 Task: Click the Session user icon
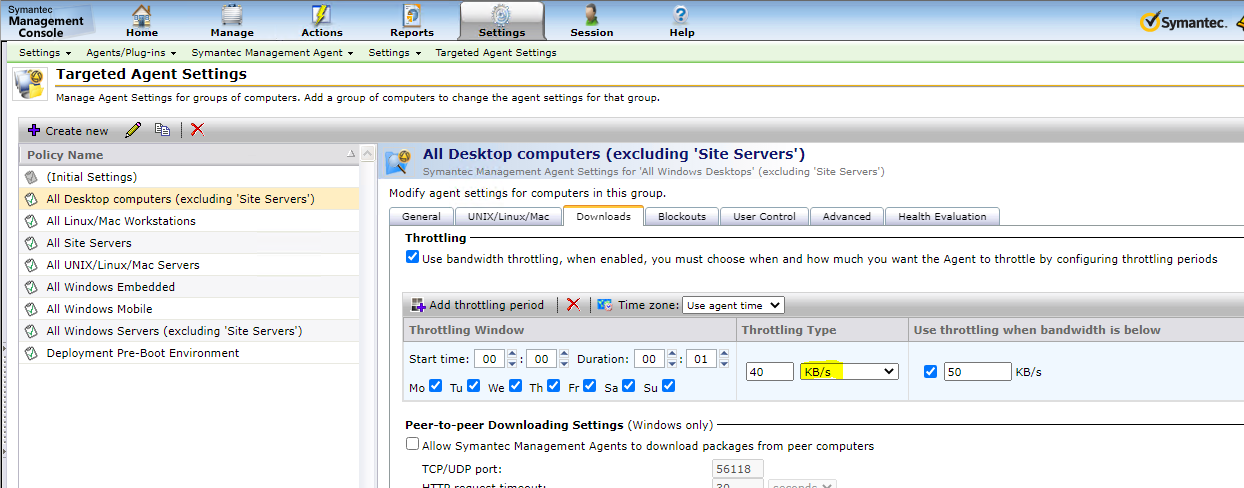click(x=592, y=15)
